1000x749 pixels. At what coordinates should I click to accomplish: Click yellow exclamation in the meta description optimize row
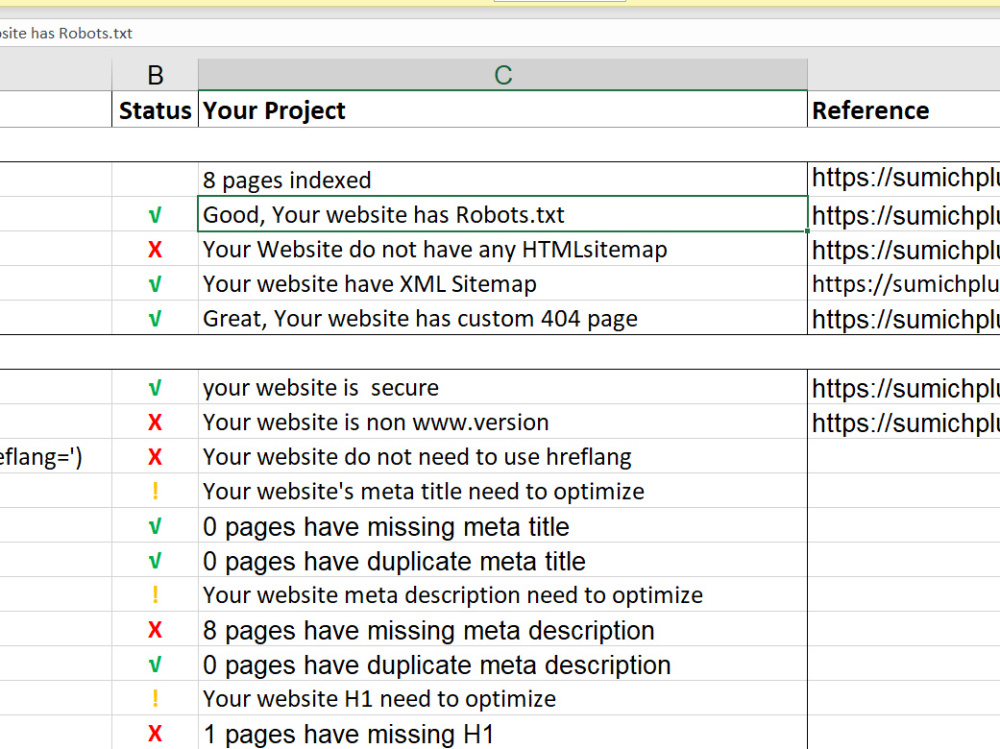click(155, 595)
